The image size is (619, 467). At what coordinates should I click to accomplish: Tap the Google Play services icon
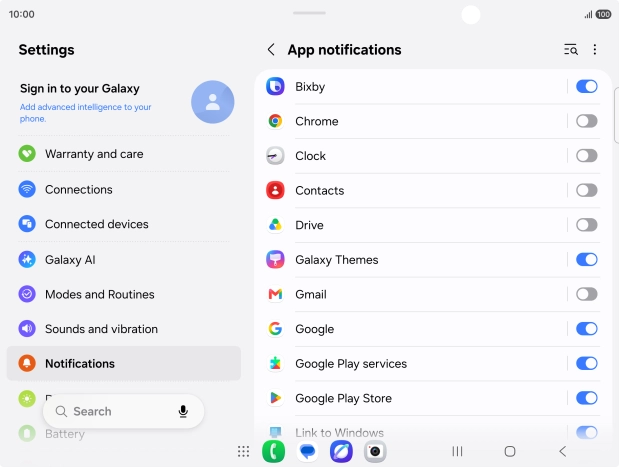(x=275, y=364)
